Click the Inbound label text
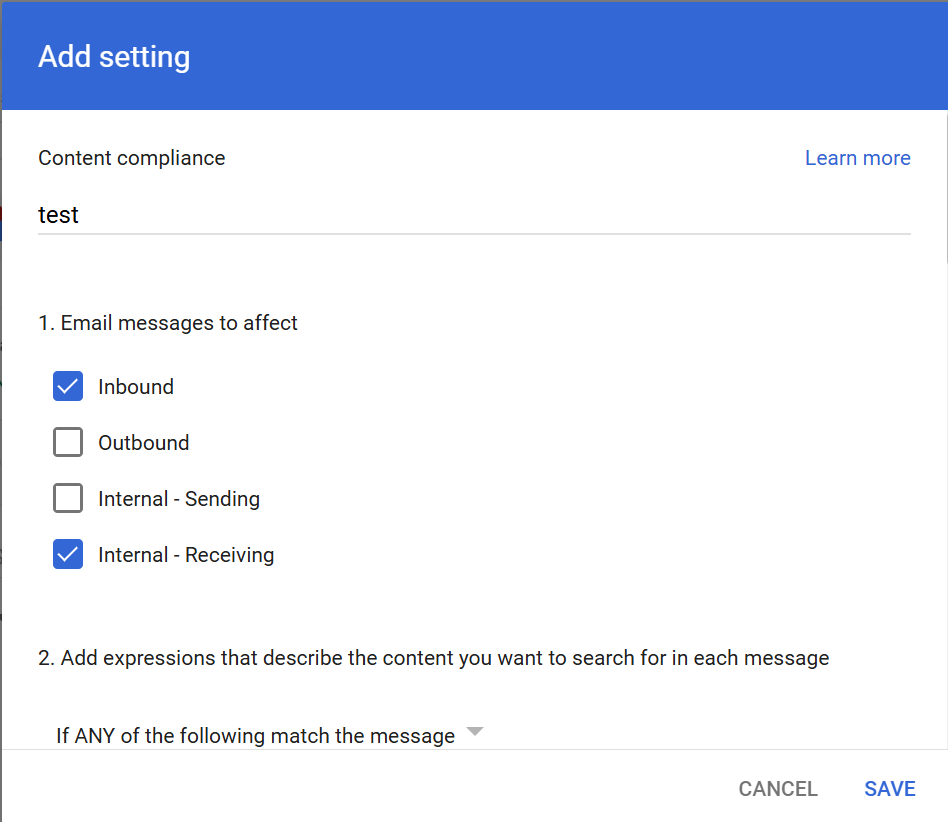The height and width of the screenshot is (822, 948). [x=136, y=387]
